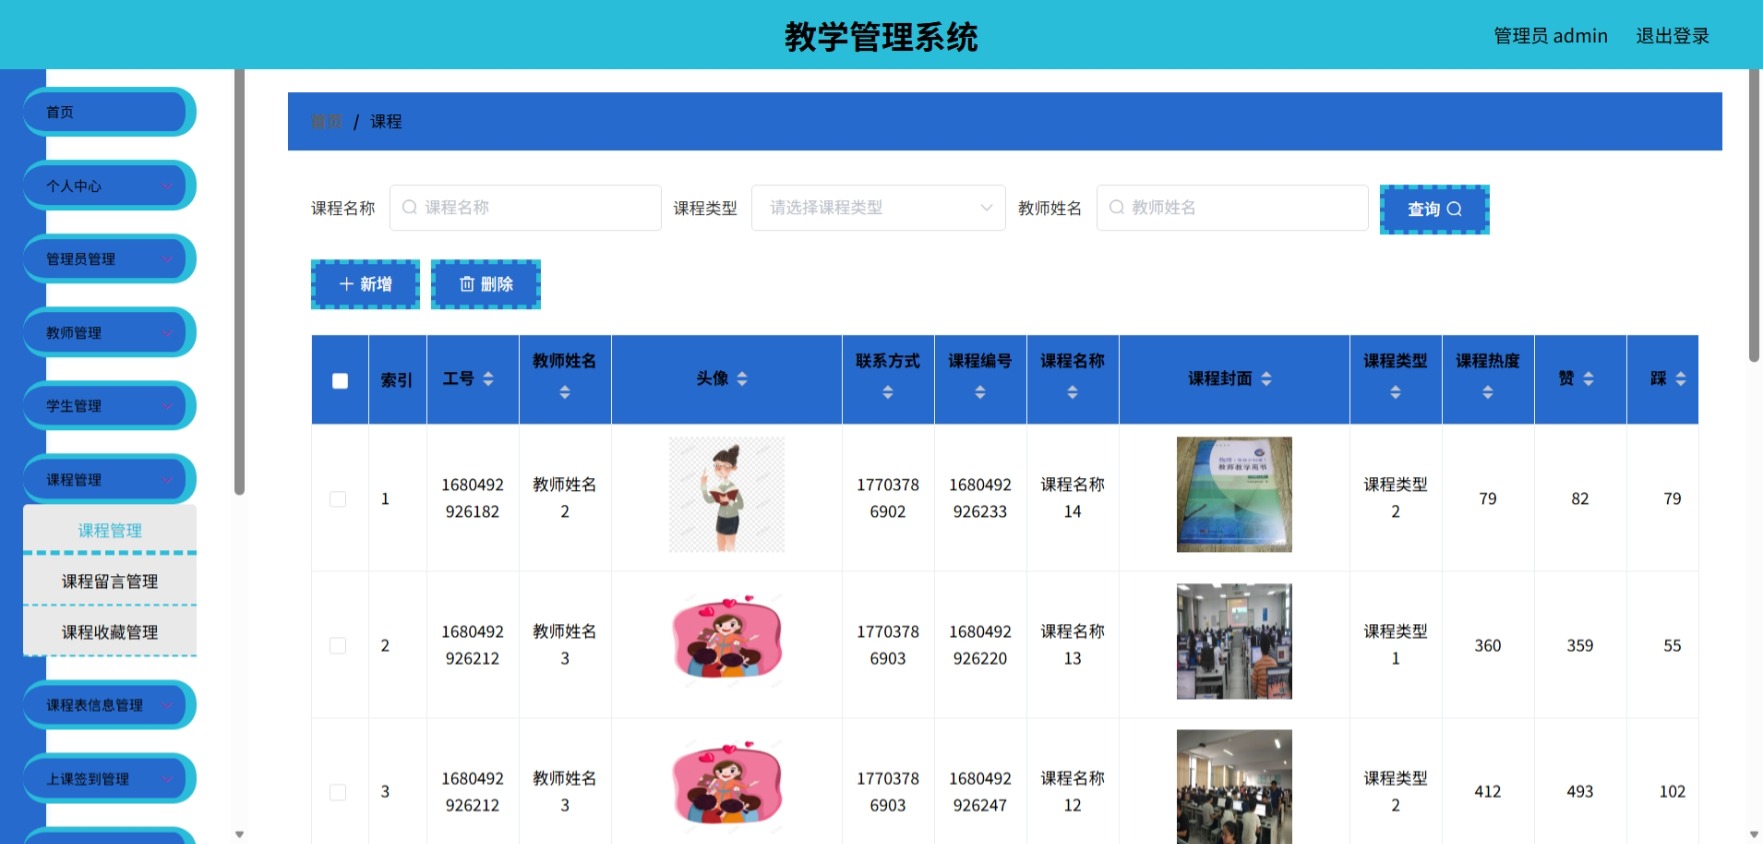Open 课程留言管理 submenu item
This screenshot has width=1763, height=844.
110,581
